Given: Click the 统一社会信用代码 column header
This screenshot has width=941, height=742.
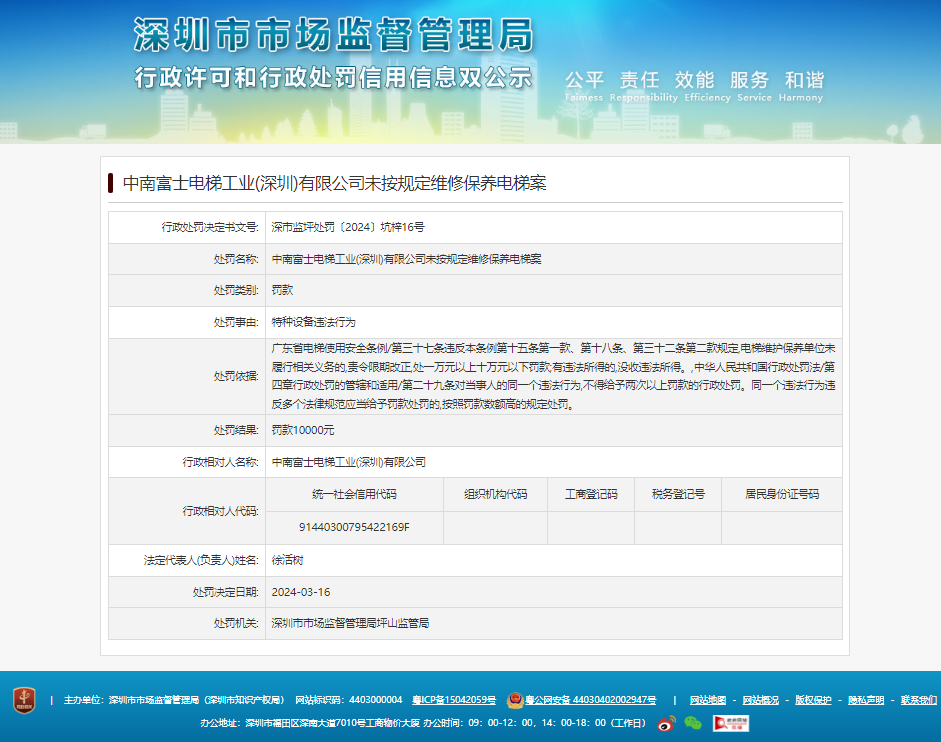Looking at the screenshot, I should 354,495.
